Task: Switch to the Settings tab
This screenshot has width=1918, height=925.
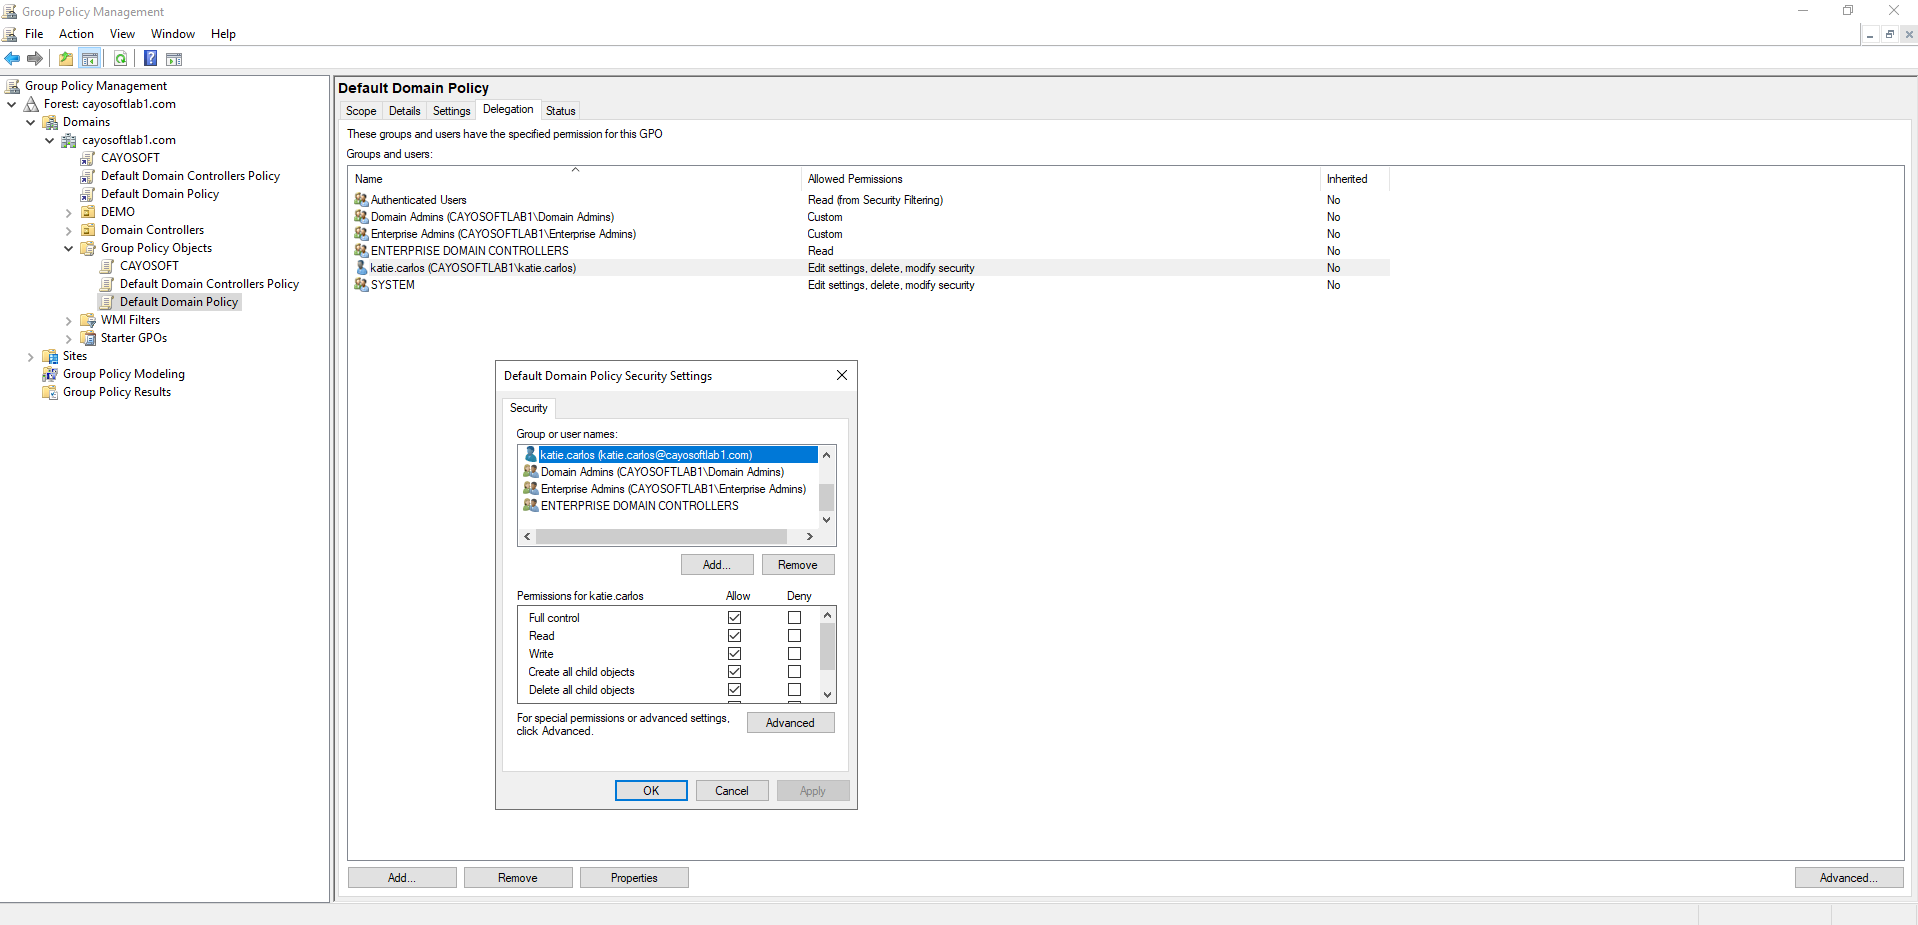Action: click(451, 111)
